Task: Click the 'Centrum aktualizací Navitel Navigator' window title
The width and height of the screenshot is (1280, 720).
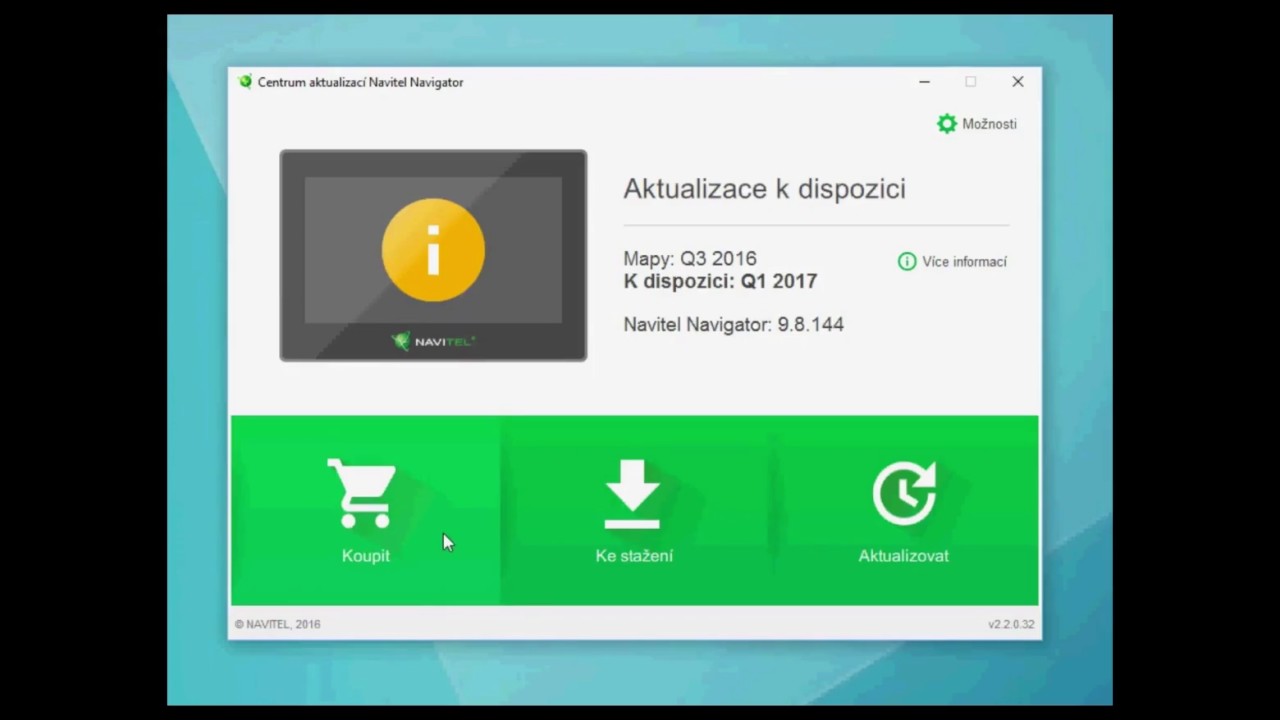Action: pos(360,82)
